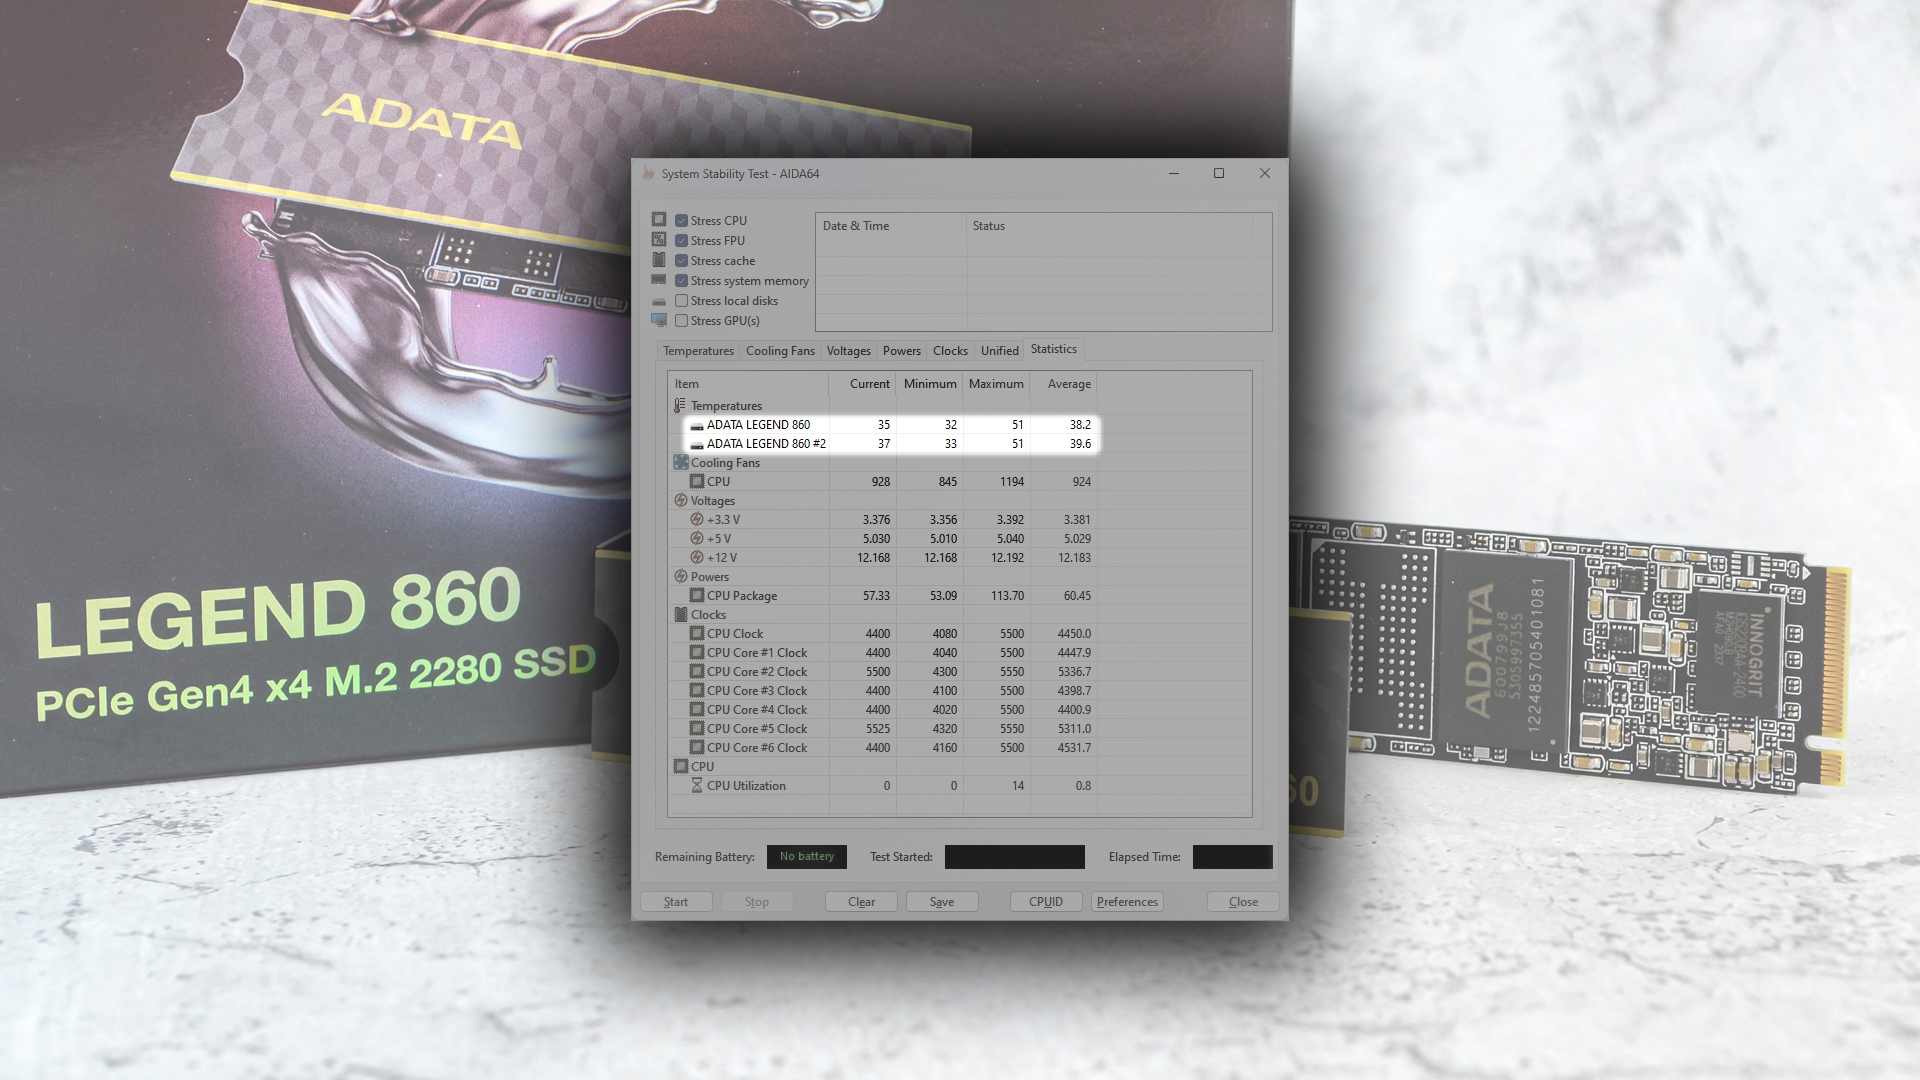Click the Powers category icon
This screenshot has width=1920, height=1080.
click(x=680, y=577)
